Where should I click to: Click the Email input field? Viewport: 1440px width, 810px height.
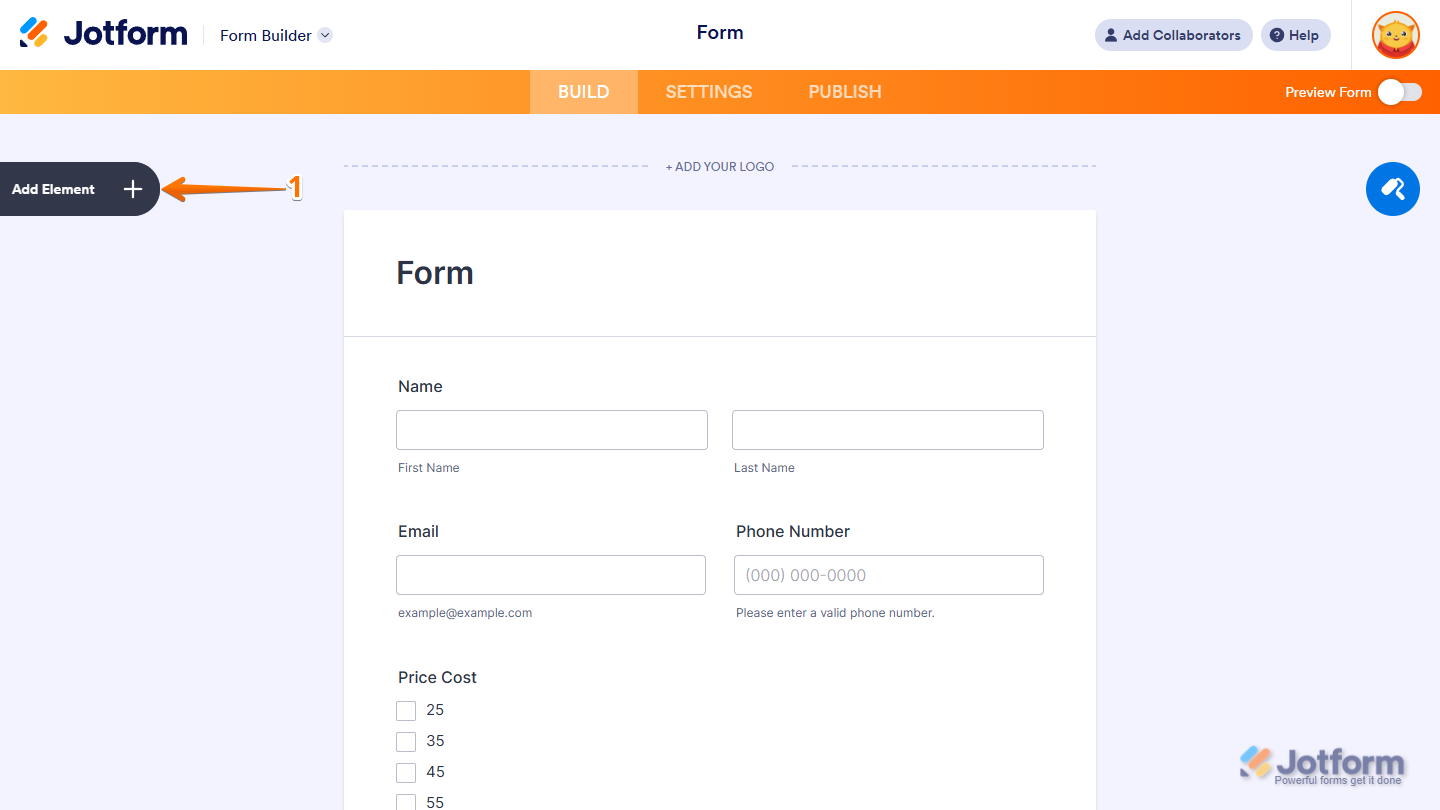pos(550,575)
